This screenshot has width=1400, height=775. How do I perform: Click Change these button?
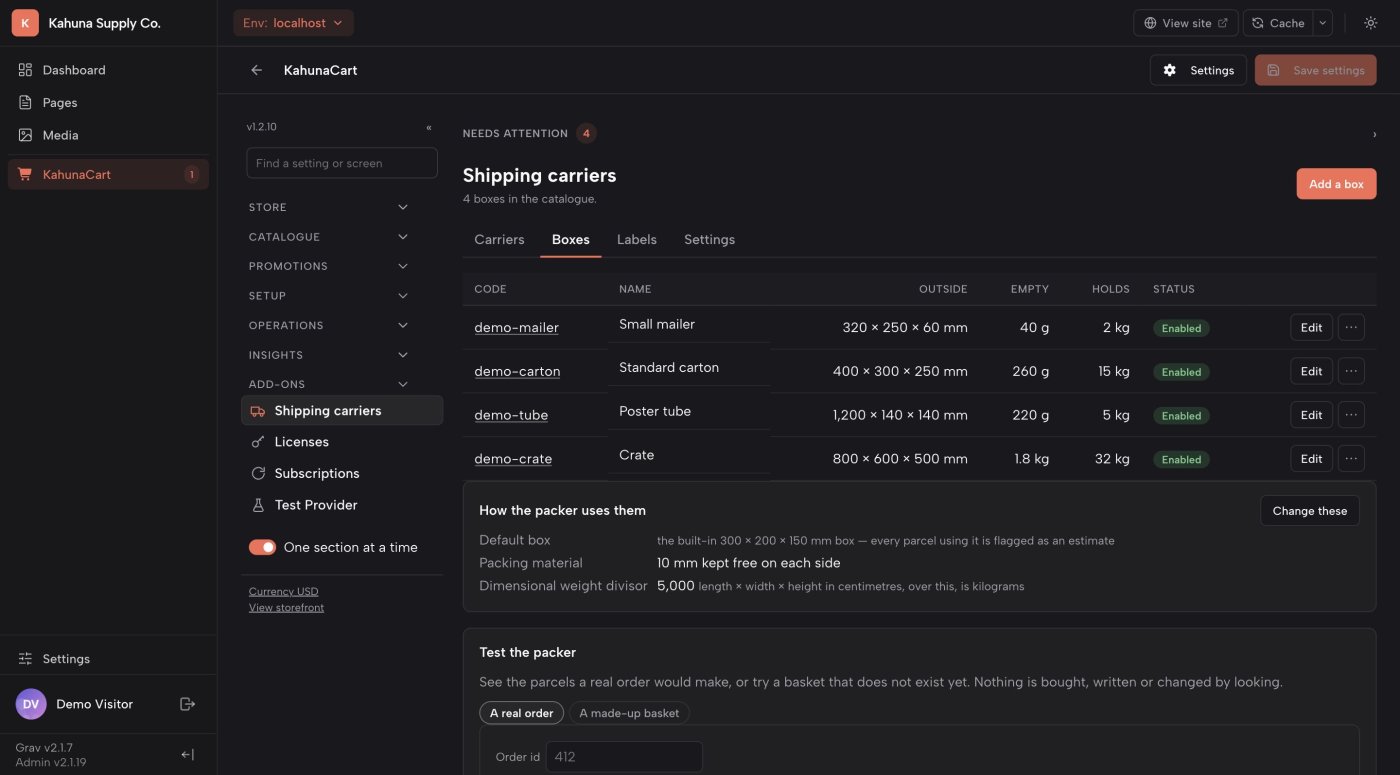pyautogui.click(x=1309, y=511)
